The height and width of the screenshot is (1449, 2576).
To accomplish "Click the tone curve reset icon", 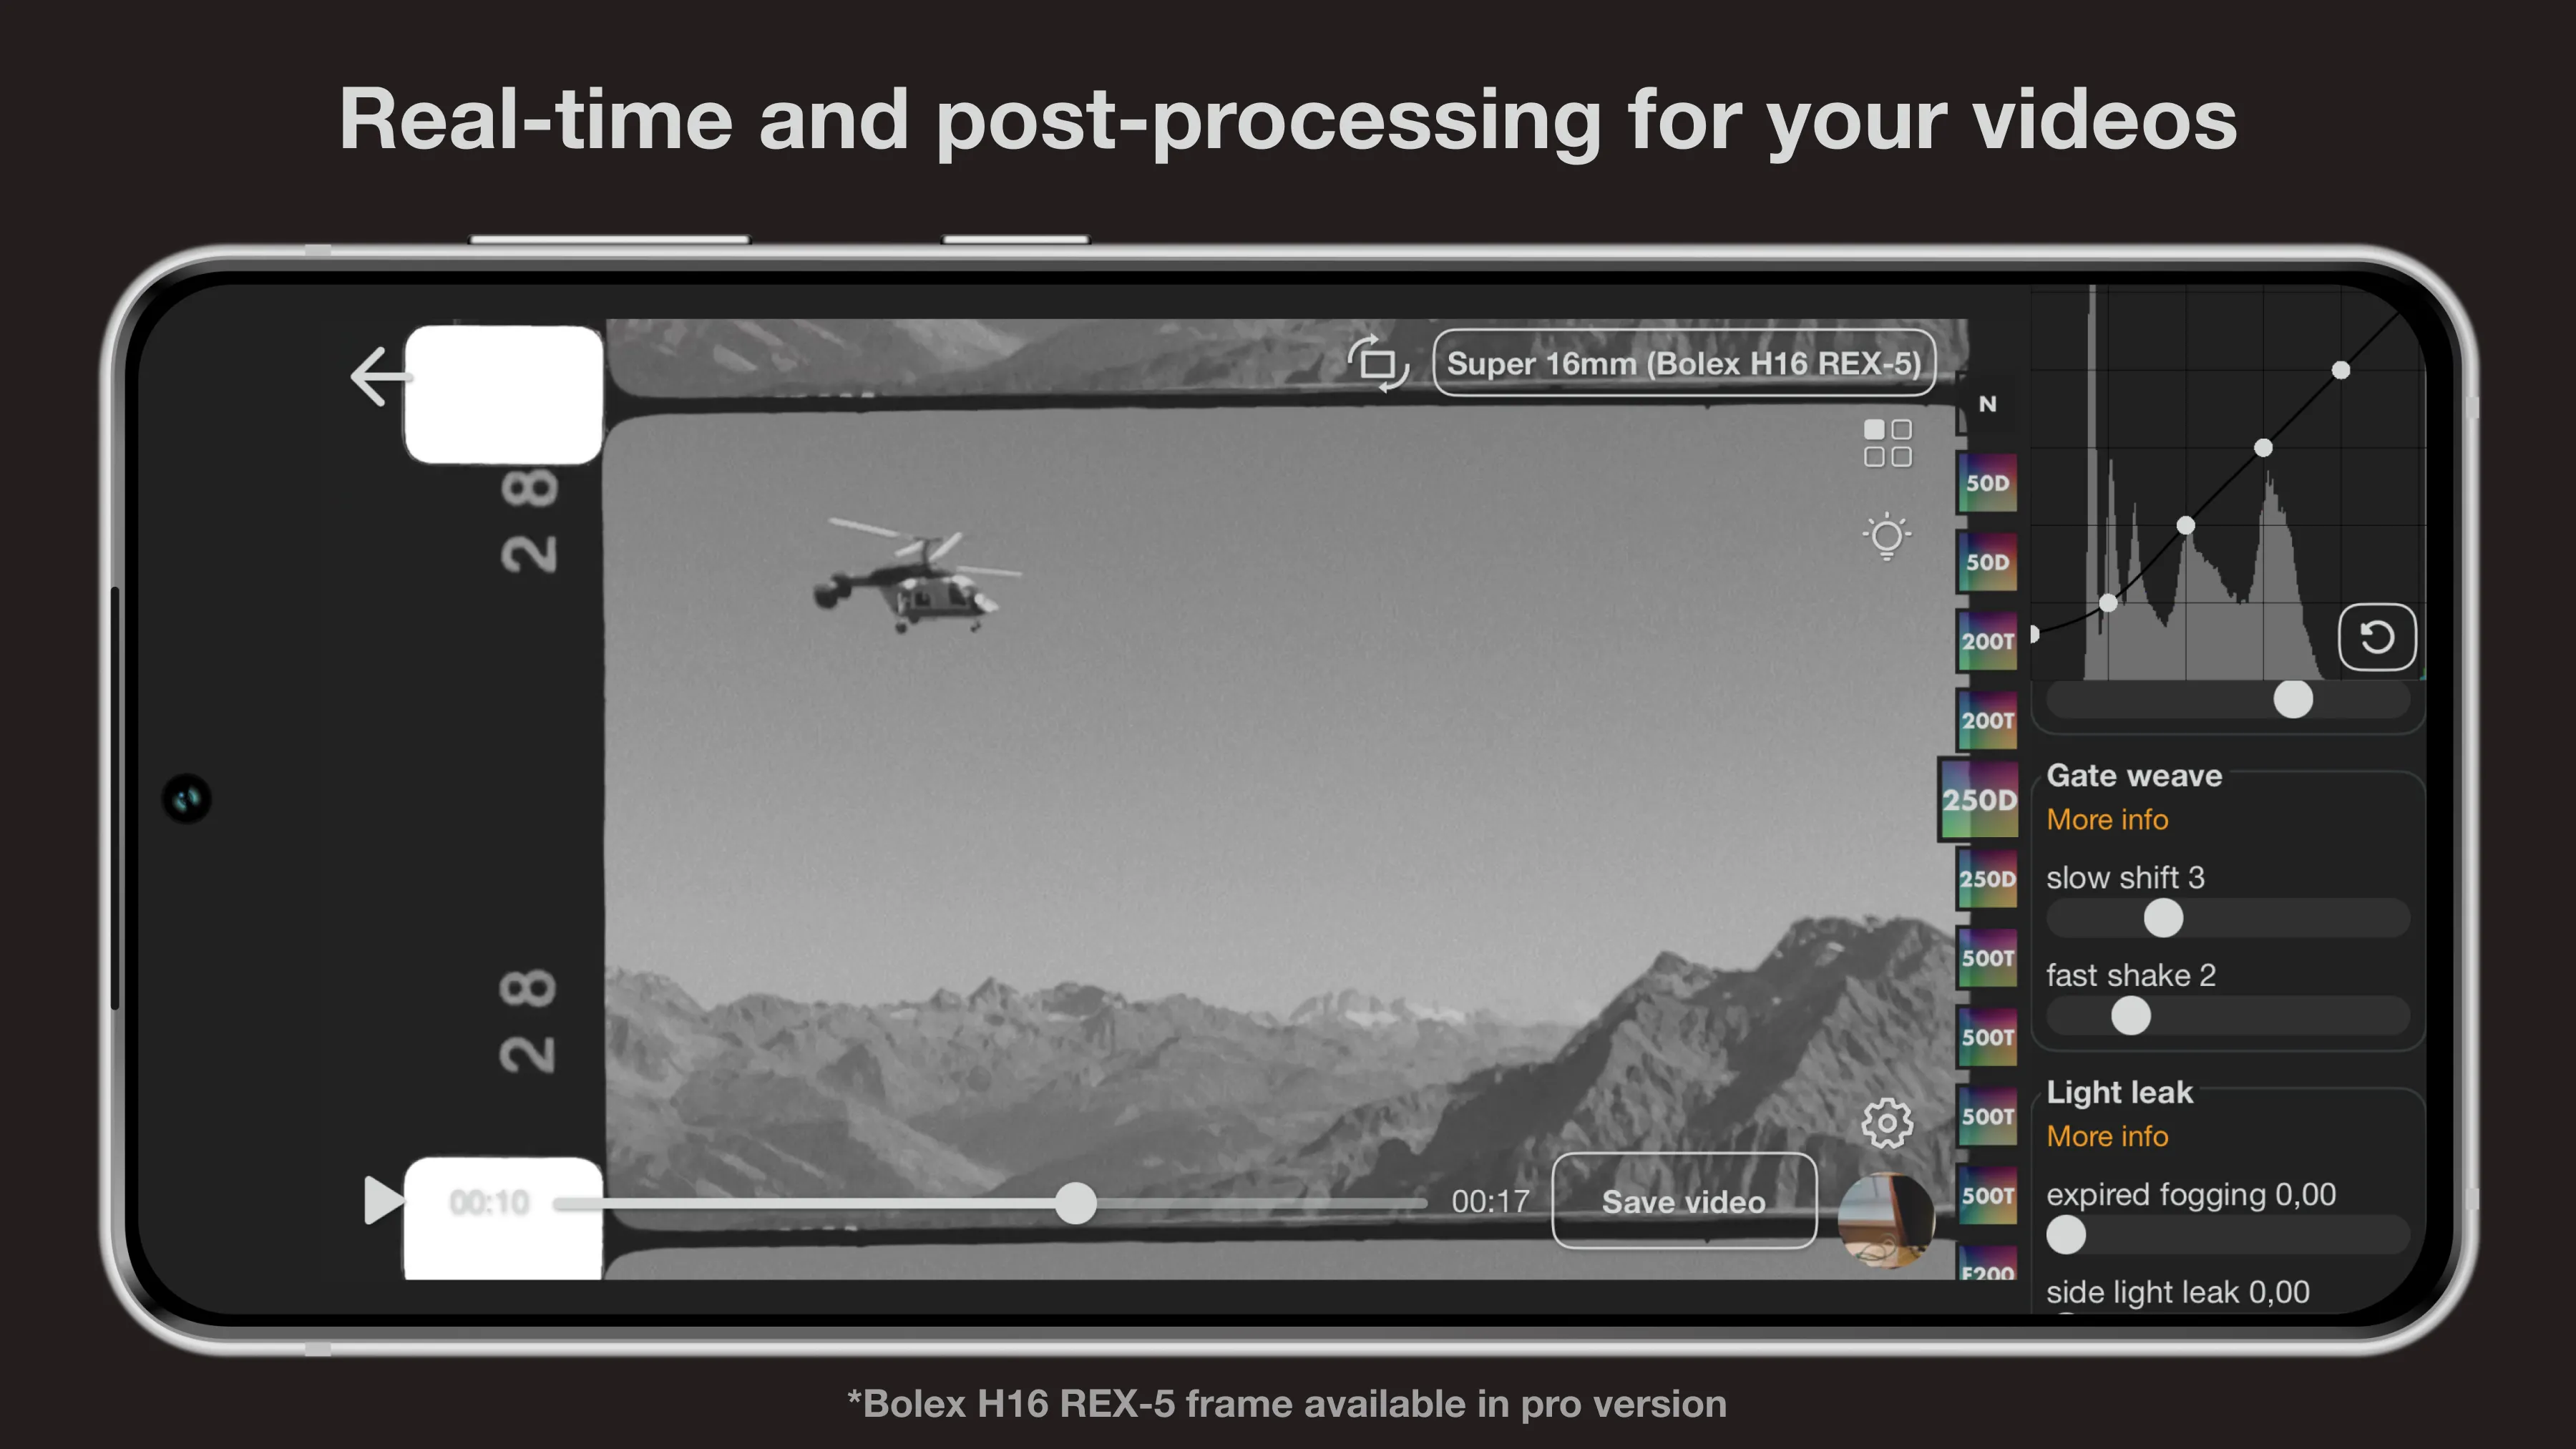I will point(2376,637).
